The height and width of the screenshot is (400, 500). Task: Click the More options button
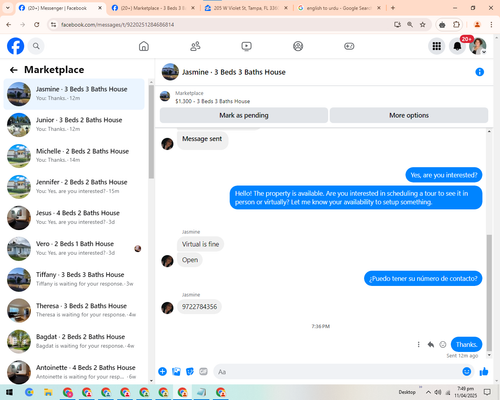[x=409, y=115]
